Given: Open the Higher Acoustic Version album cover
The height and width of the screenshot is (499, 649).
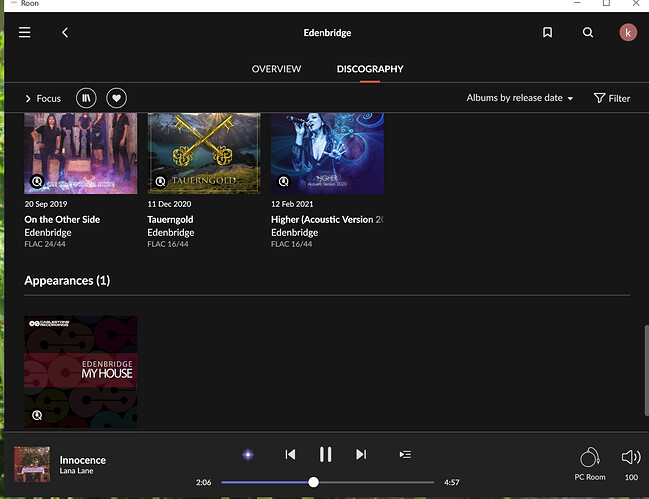Looking at the screenshot, I should pos(327,154).
